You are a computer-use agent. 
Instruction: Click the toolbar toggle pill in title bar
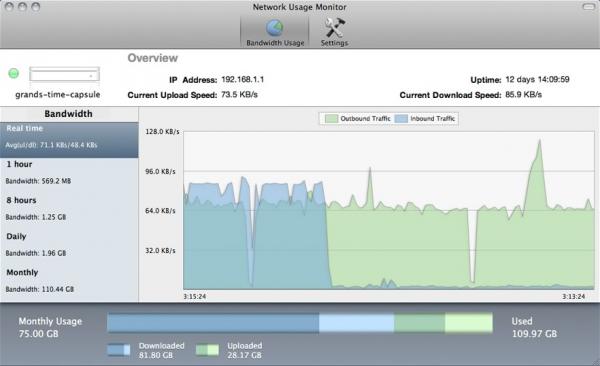(588, 7)
